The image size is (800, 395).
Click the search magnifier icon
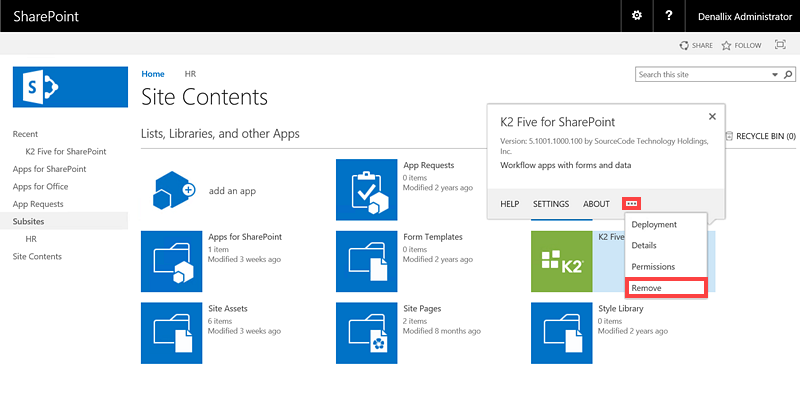click(788, 75)
